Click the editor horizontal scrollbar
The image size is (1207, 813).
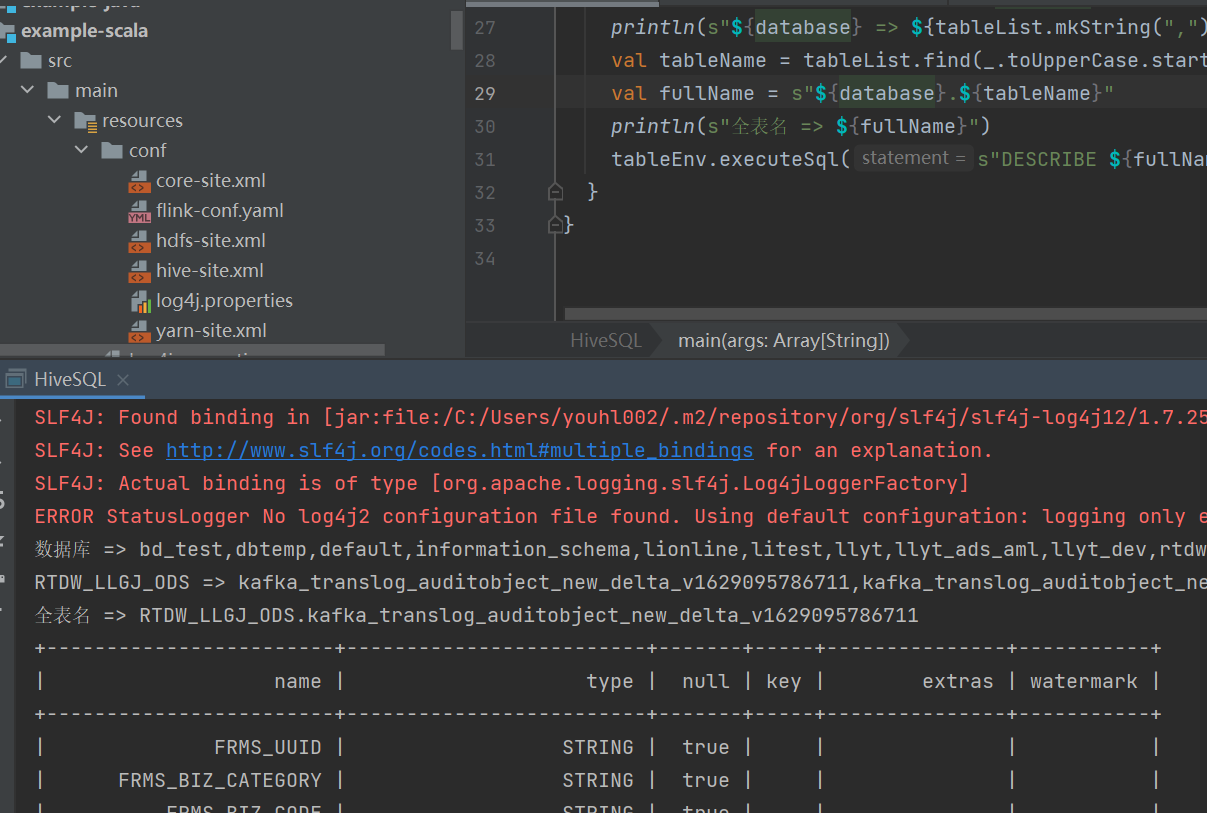tap(885, 314)
